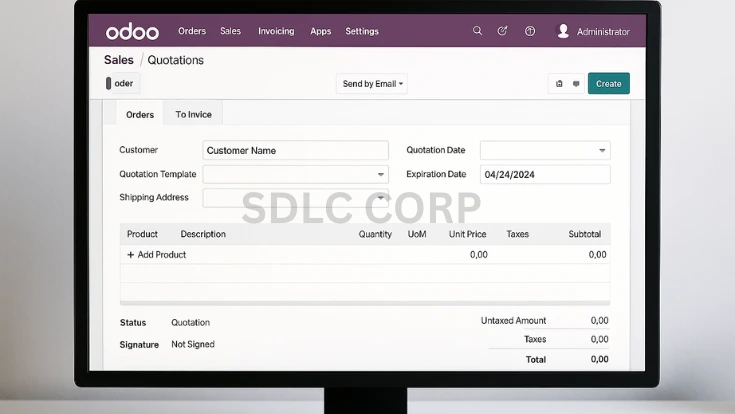Open the Invoicing menu
Viewport: 735px width, 414px height.
tap(276, 31)
